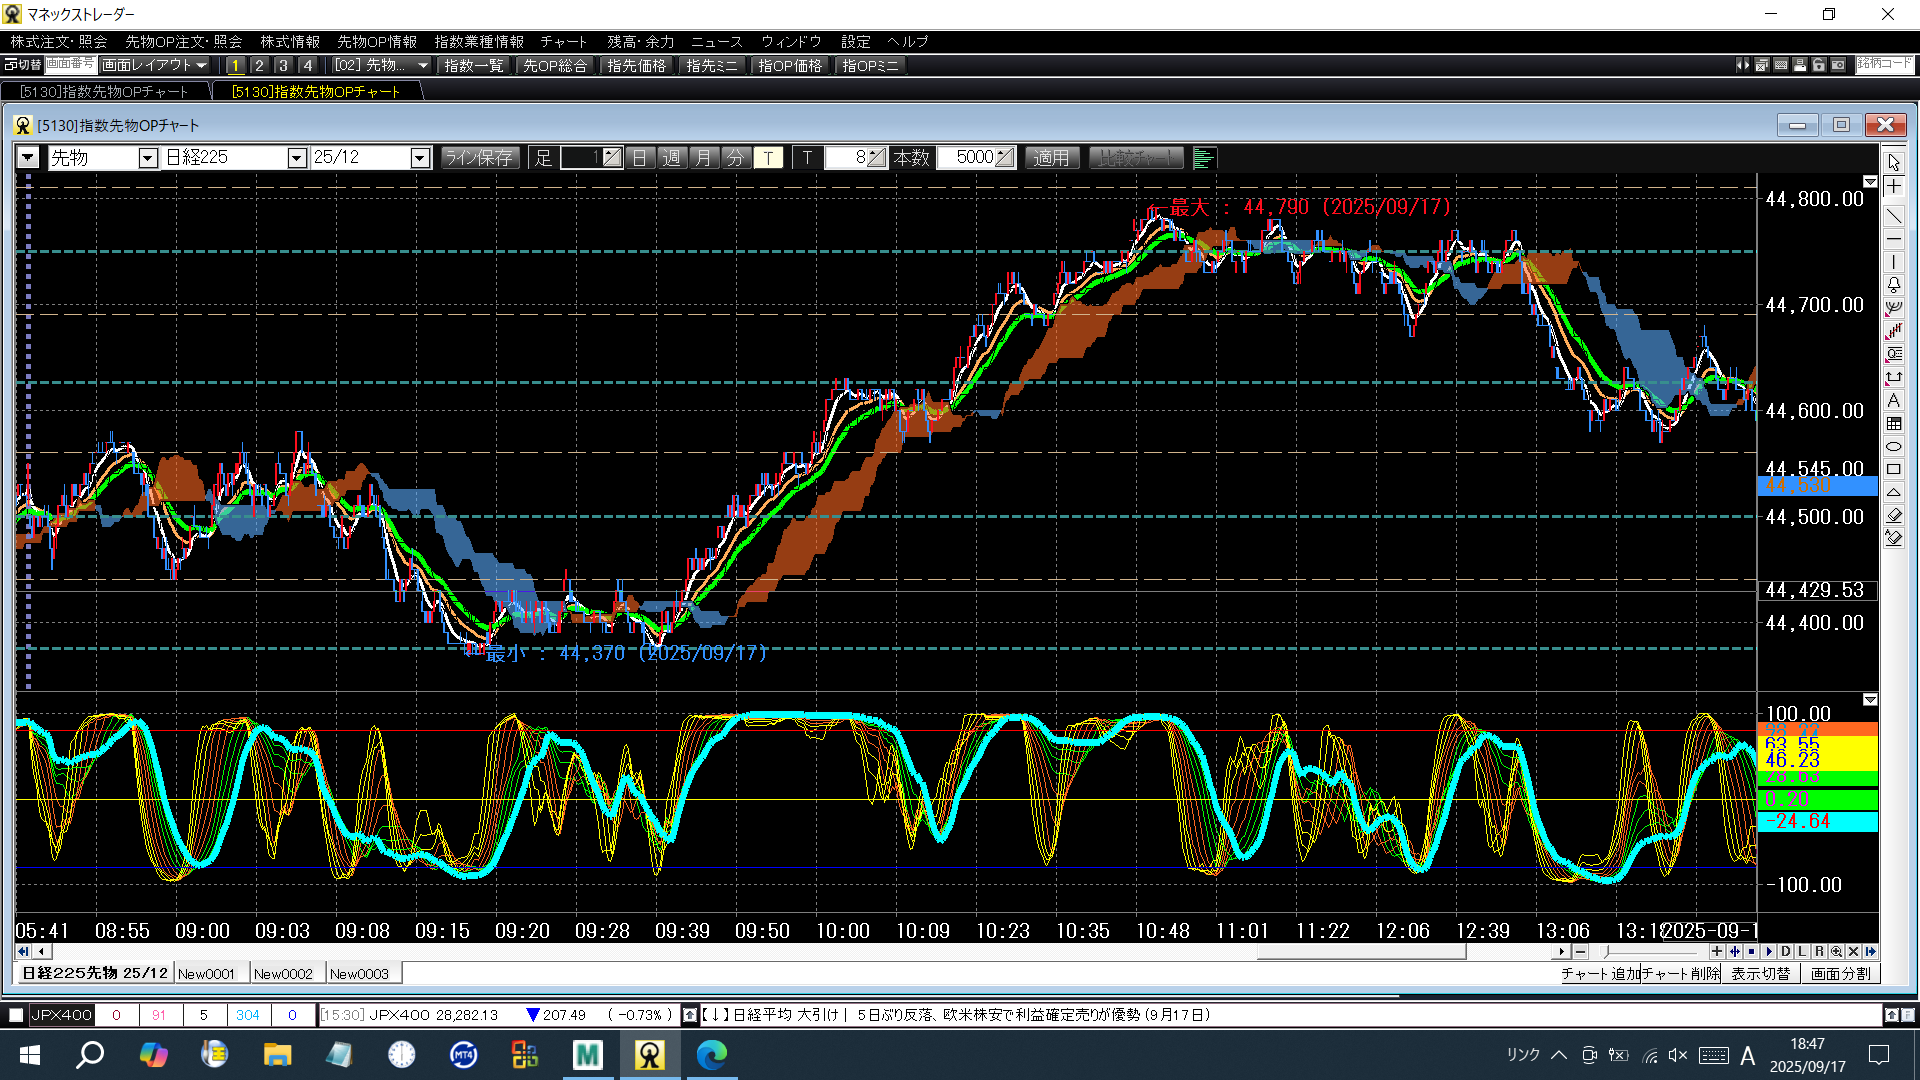Click the crosshair cursor tool
The width and height of the screenshot is (1920, 1080).
[x=1894, y=187]
